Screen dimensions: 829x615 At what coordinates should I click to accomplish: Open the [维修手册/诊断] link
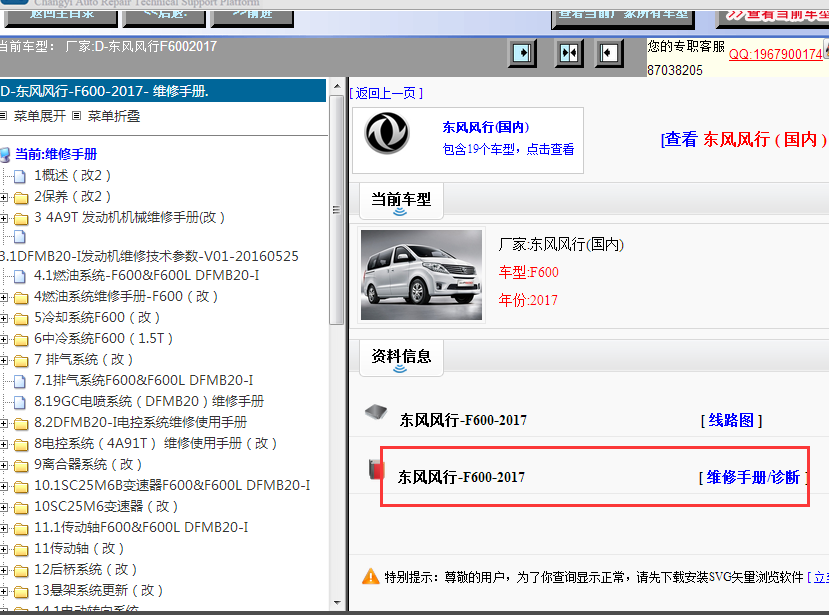753,478
